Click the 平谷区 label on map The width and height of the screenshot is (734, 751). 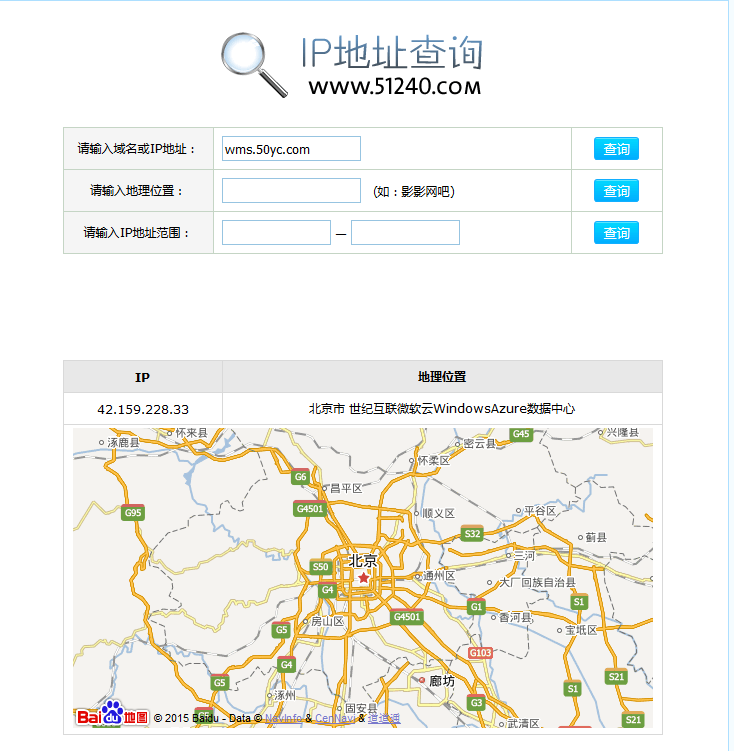point(540,511)
